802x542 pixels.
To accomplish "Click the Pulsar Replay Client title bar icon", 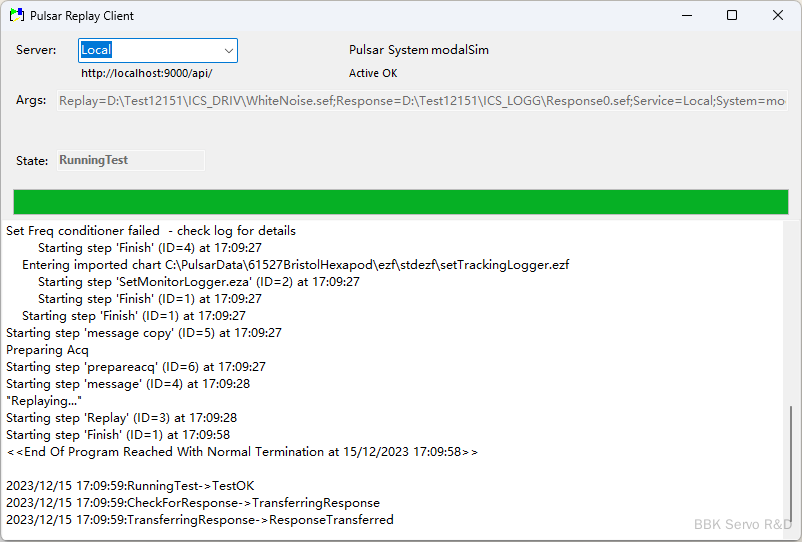I will click(16, 16).
